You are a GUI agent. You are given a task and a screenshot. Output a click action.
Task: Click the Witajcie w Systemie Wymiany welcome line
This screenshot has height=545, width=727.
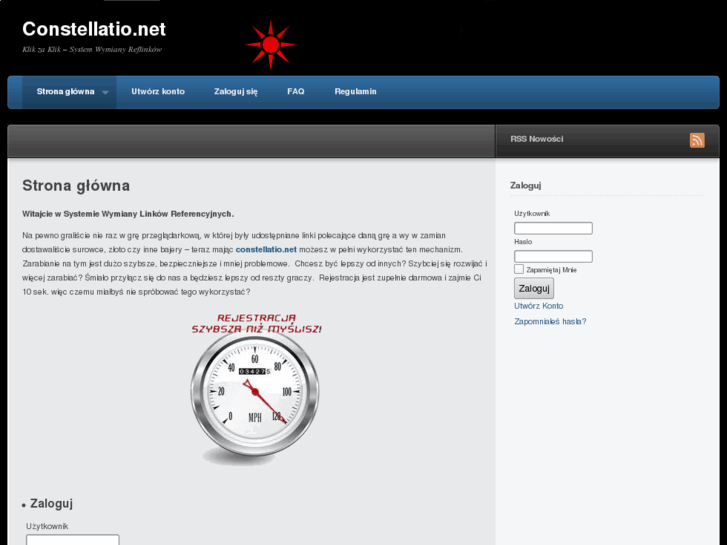(x=128, y=214)
